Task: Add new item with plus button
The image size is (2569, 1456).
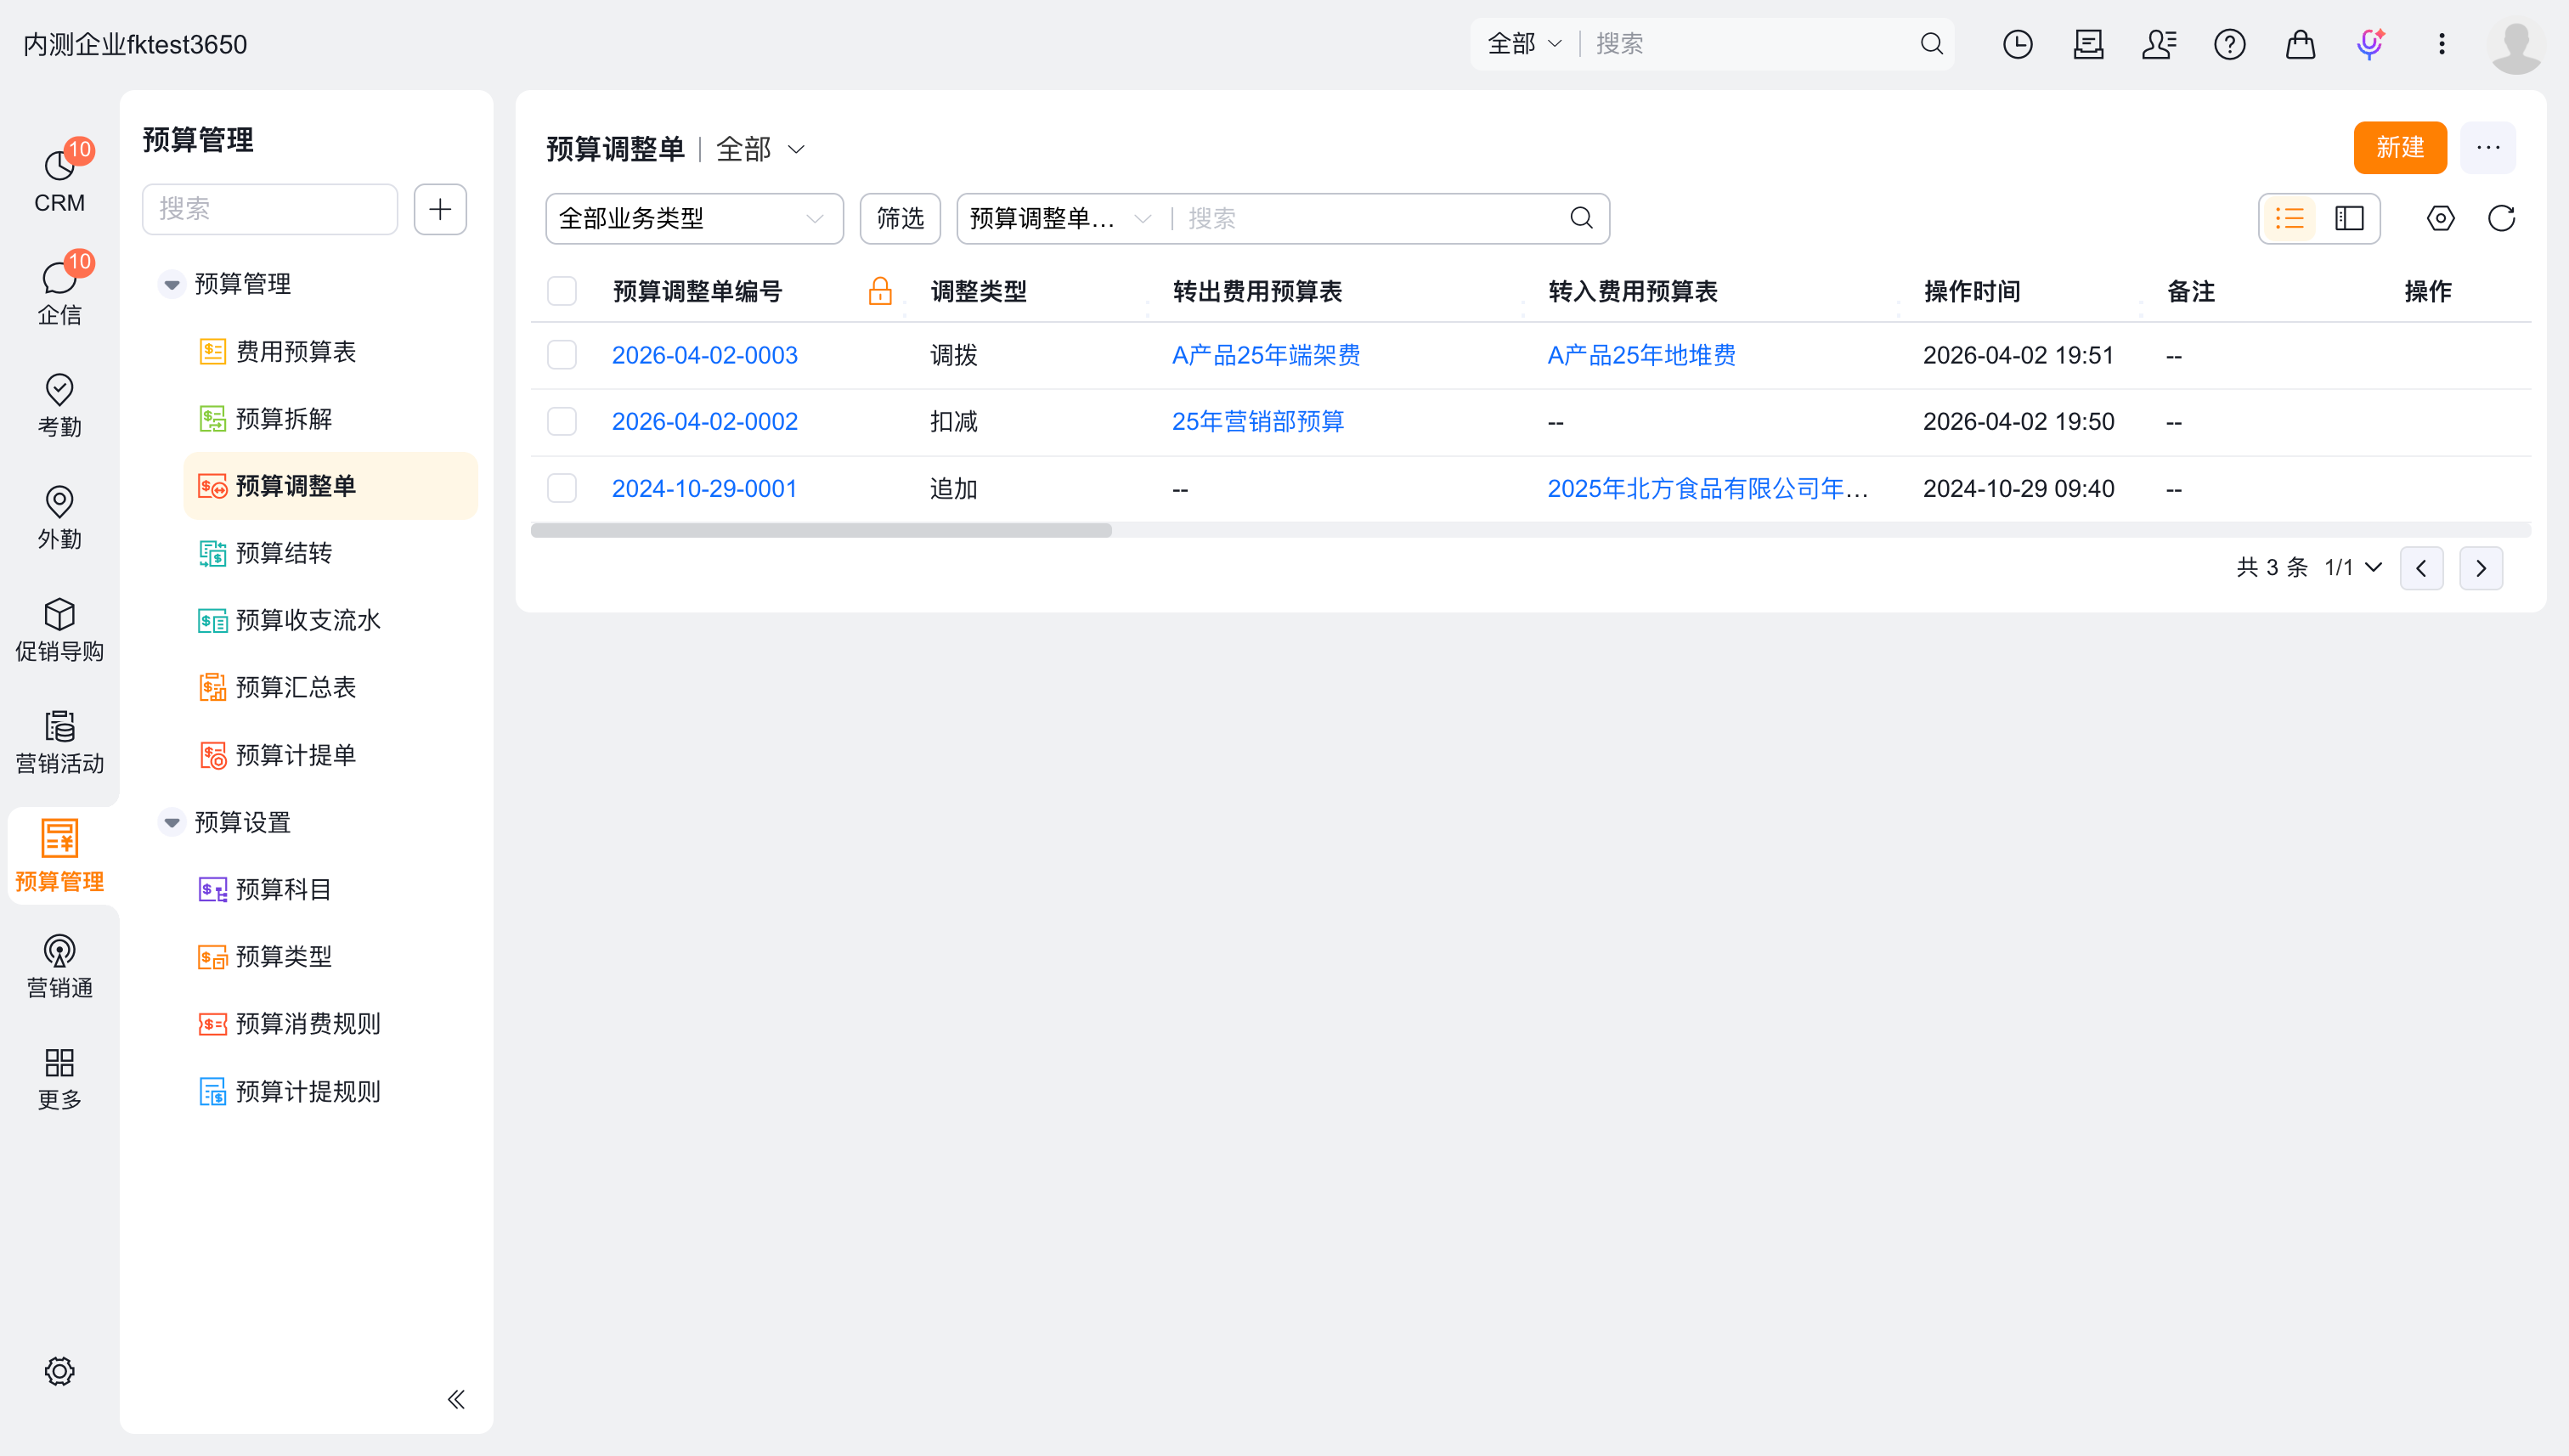Action: (440, 209)
